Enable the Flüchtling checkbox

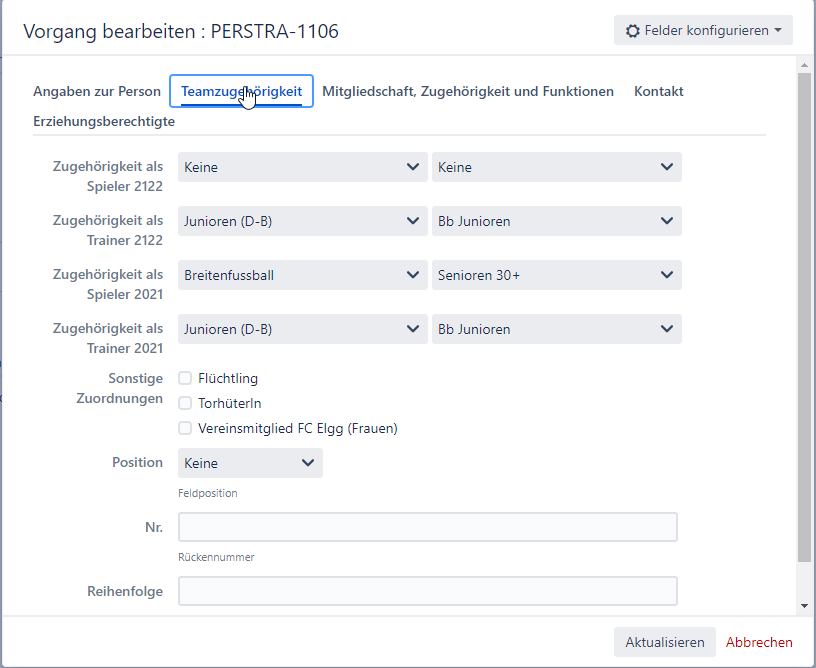(x=185, y=378)
